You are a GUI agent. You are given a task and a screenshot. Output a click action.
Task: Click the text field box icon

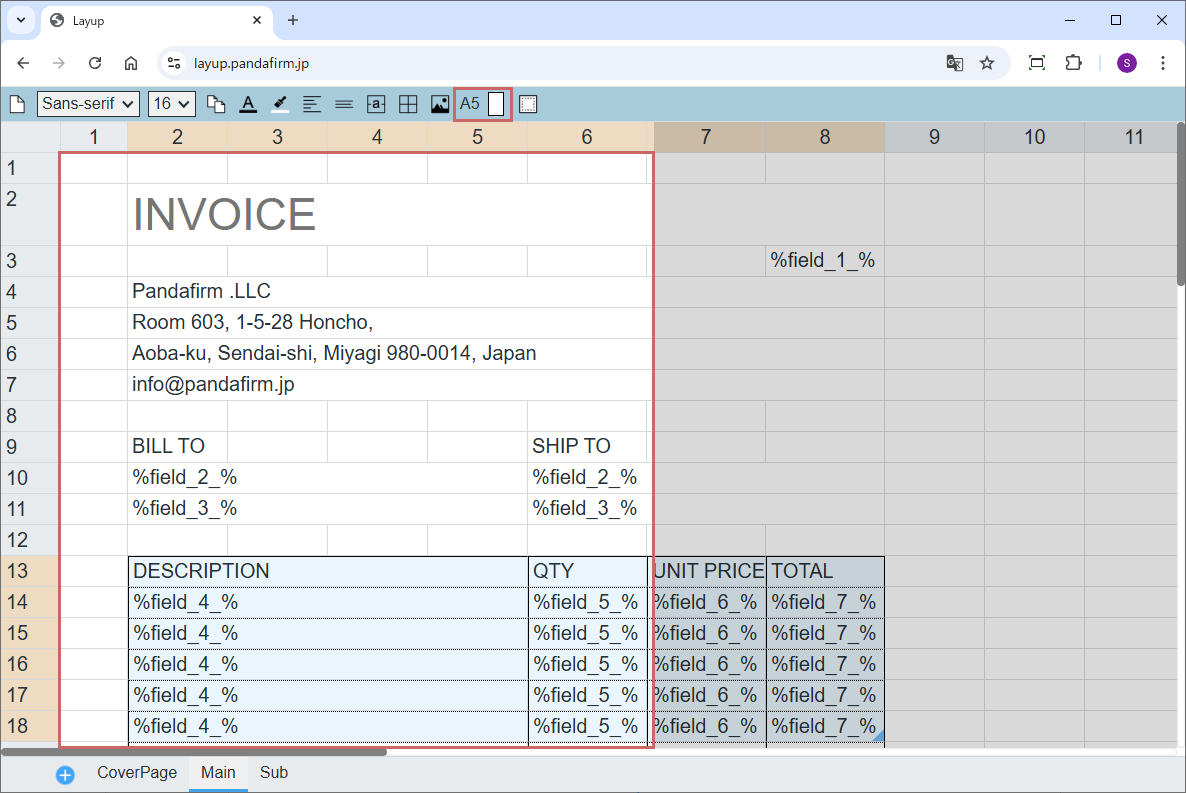click(376, 104)
